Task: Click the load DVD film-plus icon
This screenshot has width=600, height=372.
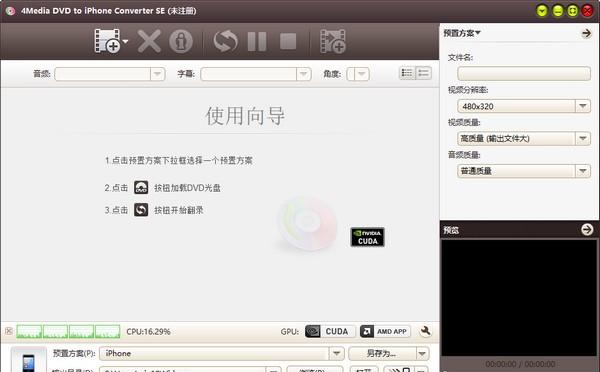Action: (x=107, y=41)
